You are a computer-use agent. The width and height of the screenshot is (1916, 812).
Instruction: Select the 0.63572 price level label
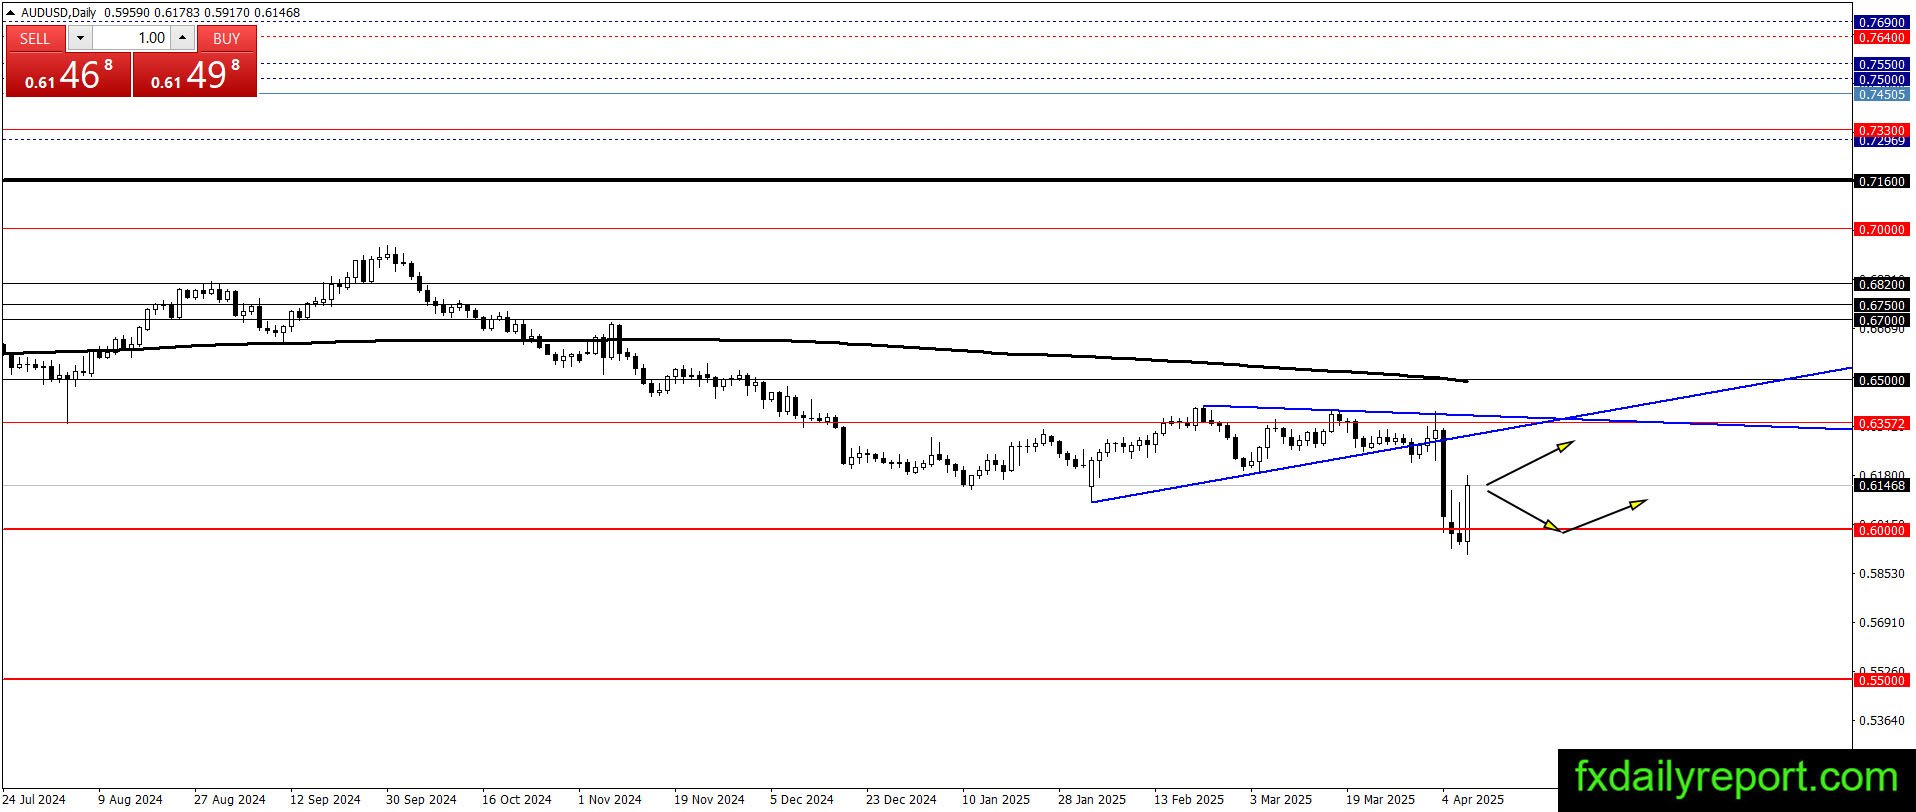(1881, 423)
